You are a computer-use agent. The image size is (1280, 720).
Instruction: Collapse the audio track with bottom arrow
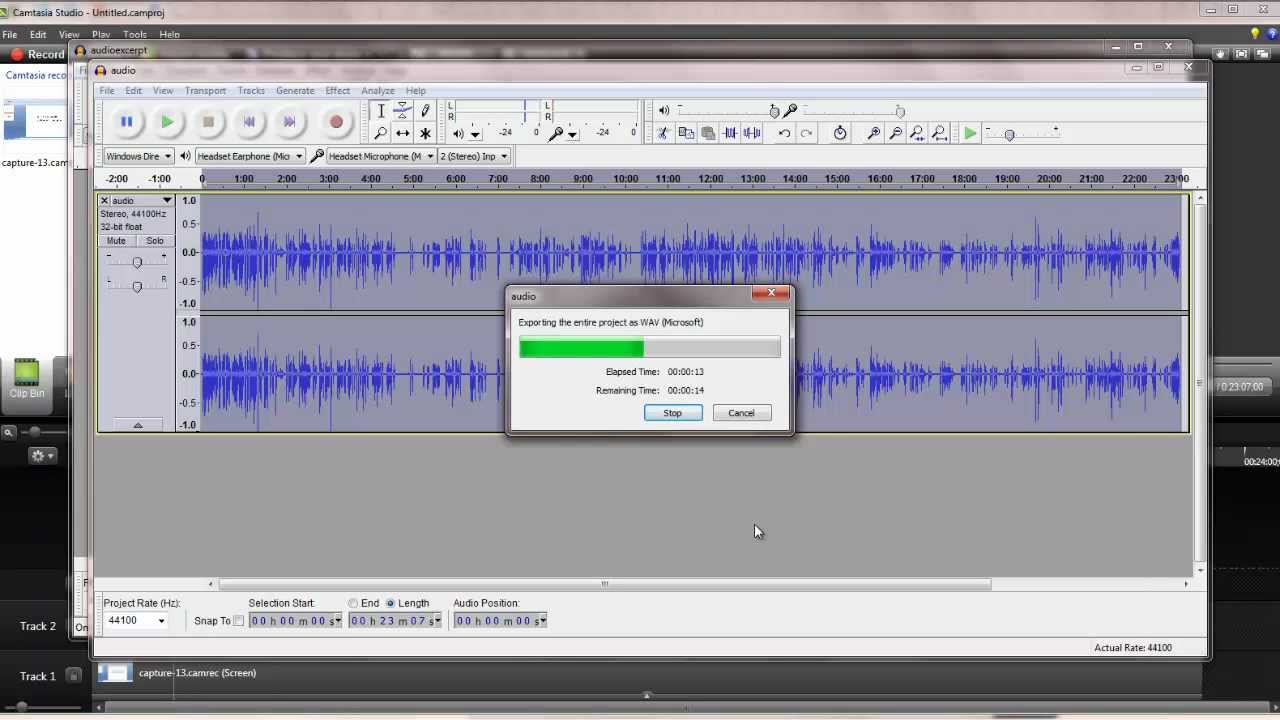(x=138, y=425)
